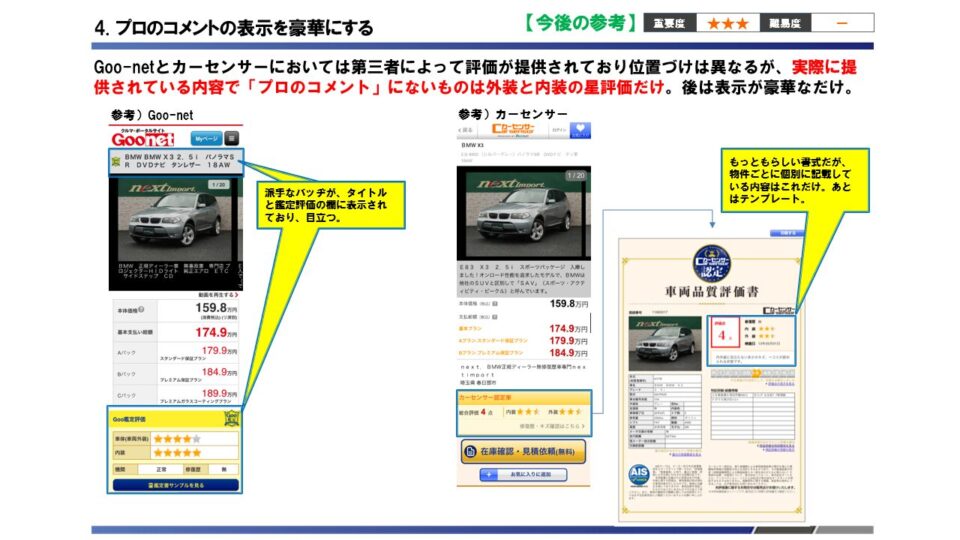Click the 鑑定書サンプルを見る button
The height and width of the screenshot is (540, 960).
click(x=175, y=485)
